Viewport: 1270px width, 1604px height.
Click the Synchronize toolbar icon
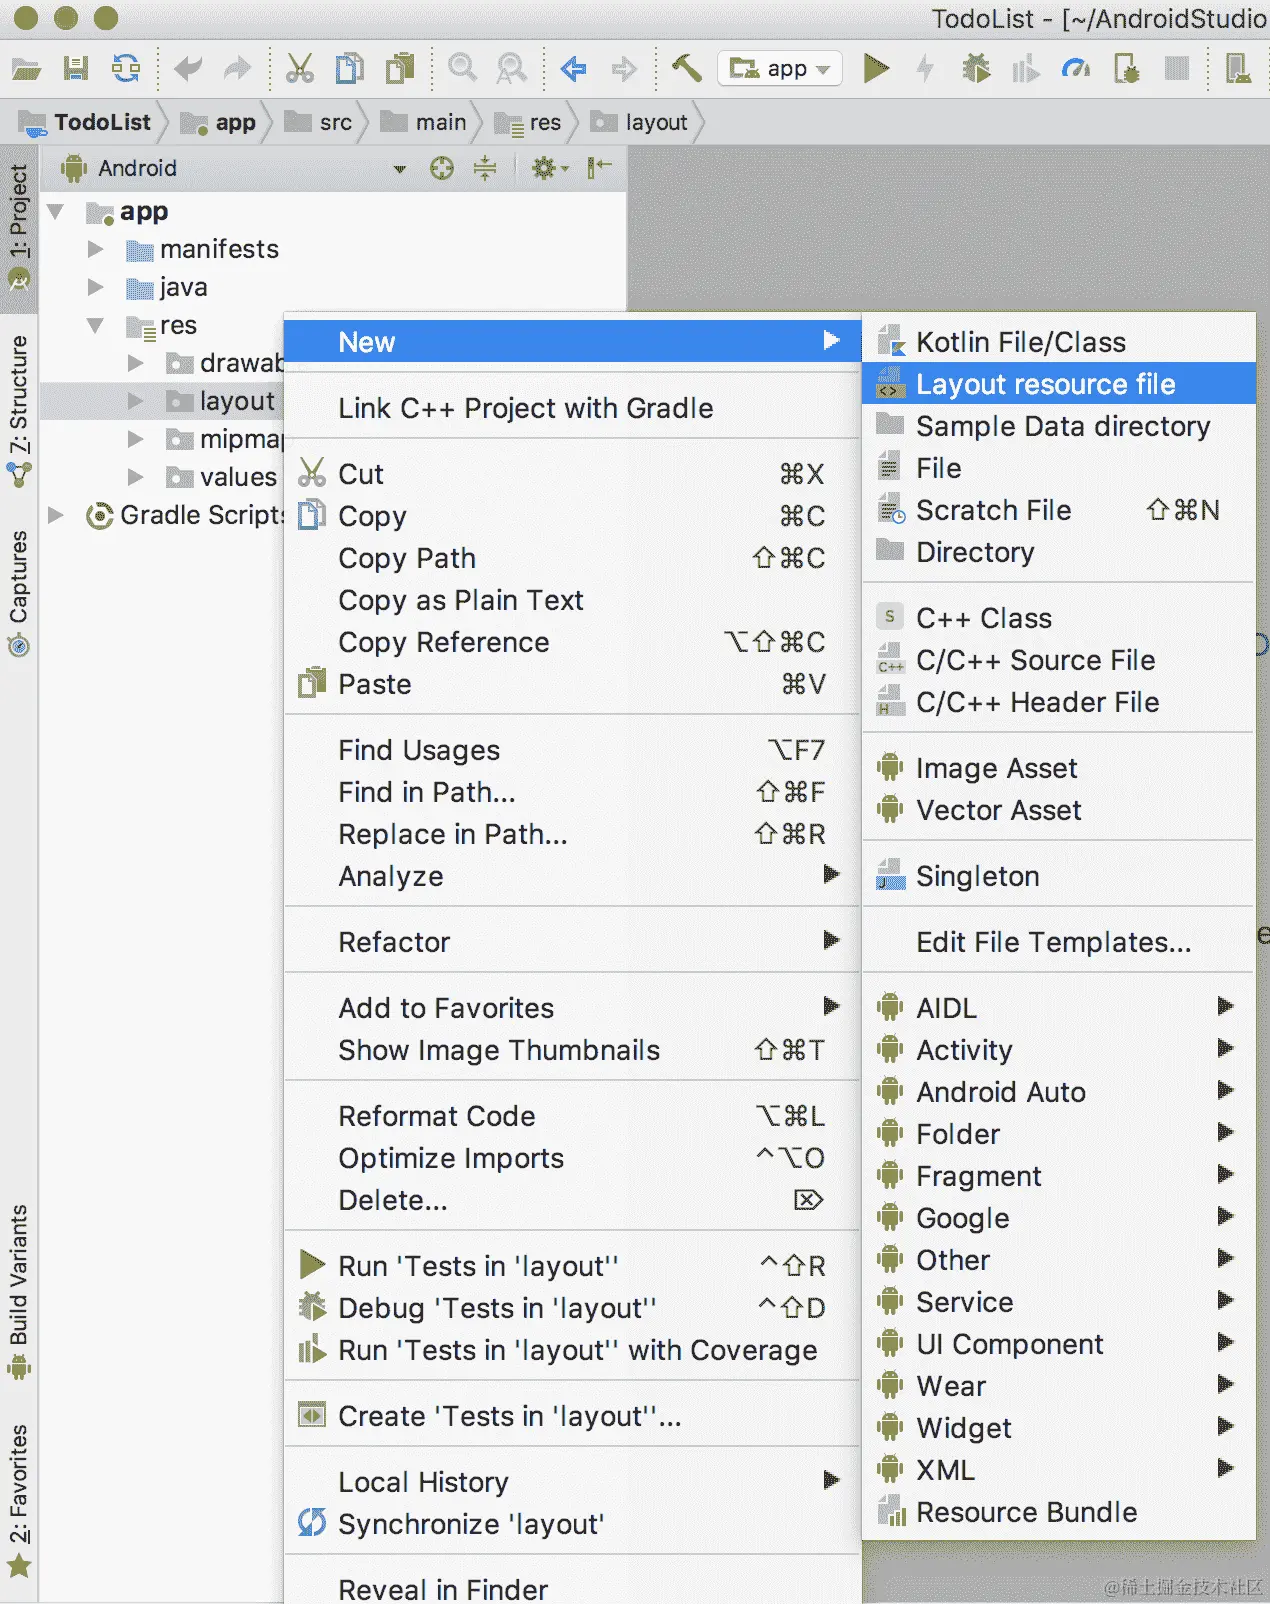tap(126, 68)
